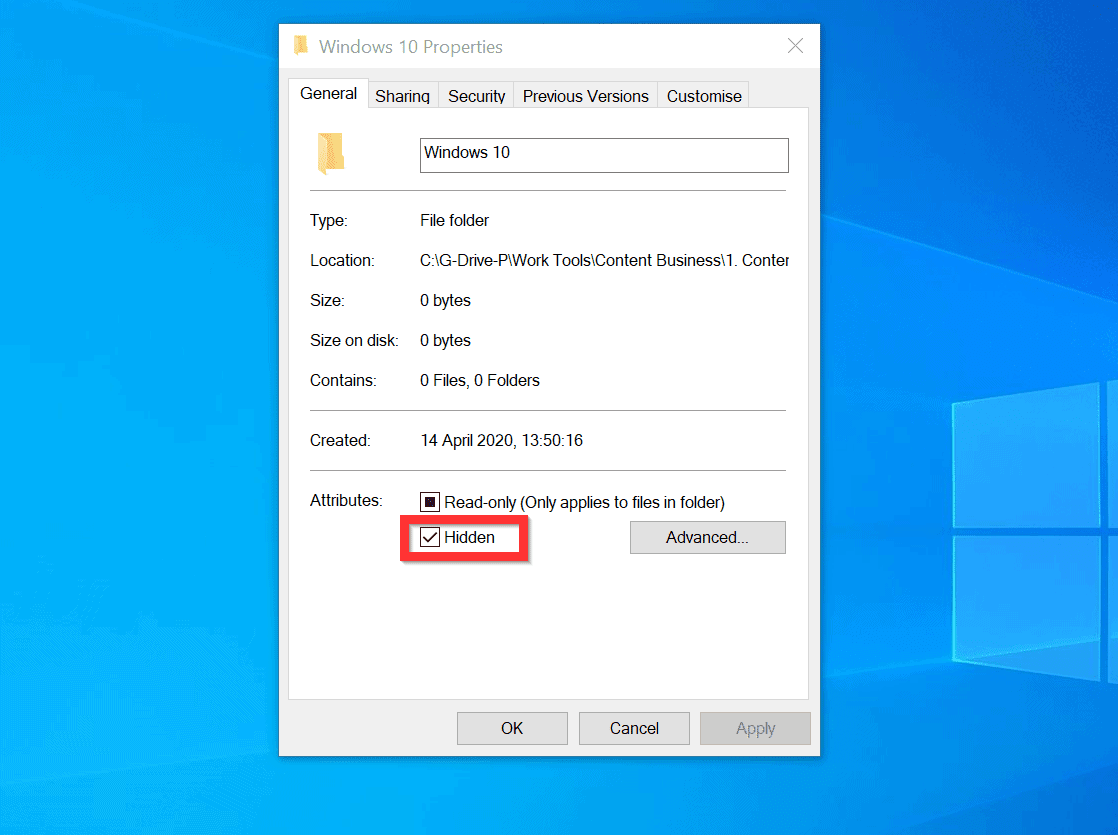Viewport: 1118px width, 835px height.
Task: Open the Customise tab
Action: 704,96
